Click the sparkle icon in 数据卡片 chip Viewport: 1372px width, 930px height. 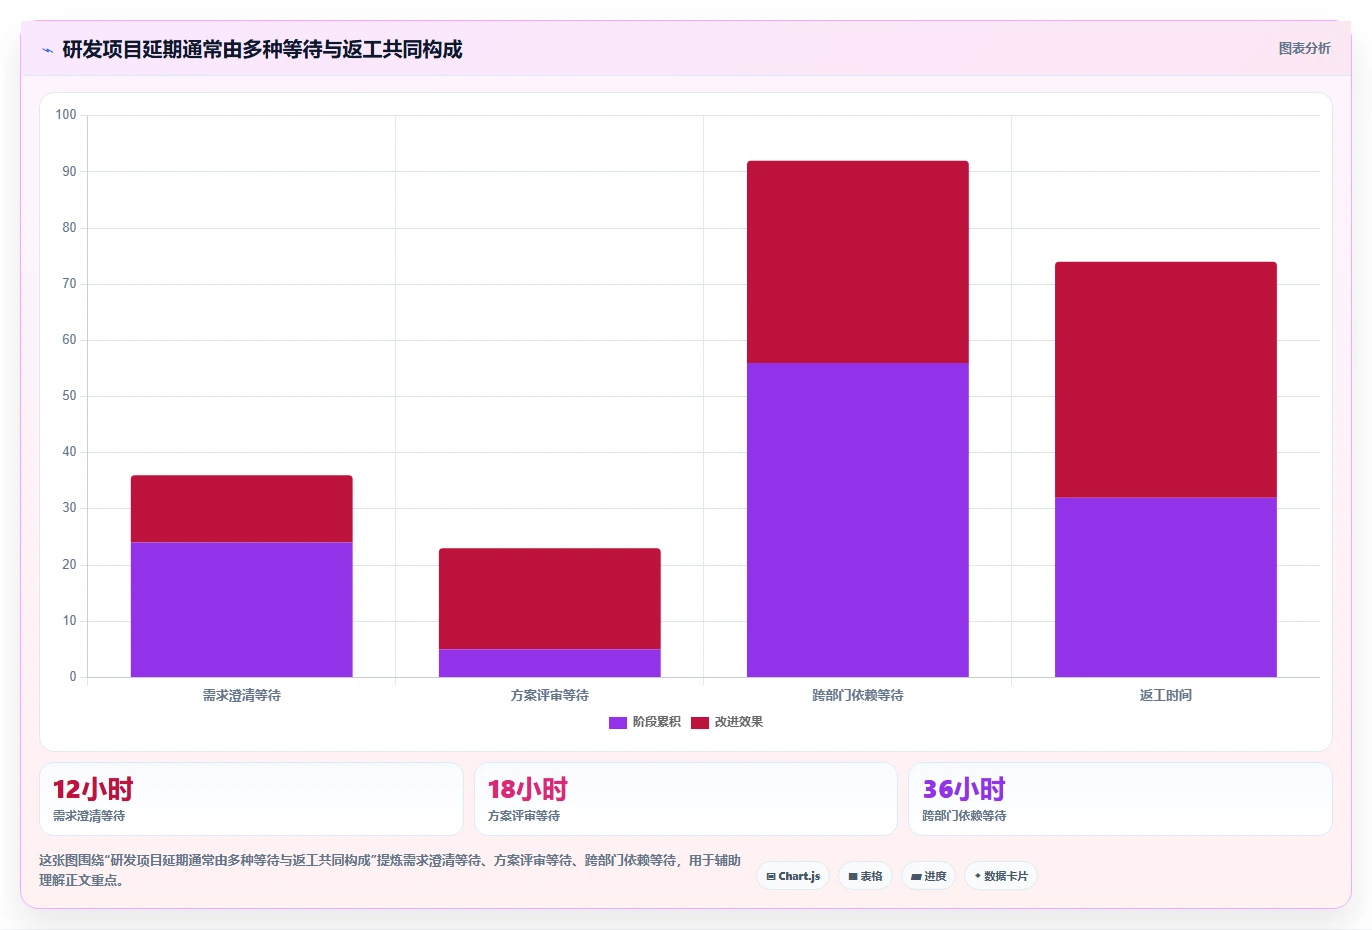pyautogui.click(x=977, y=876)
